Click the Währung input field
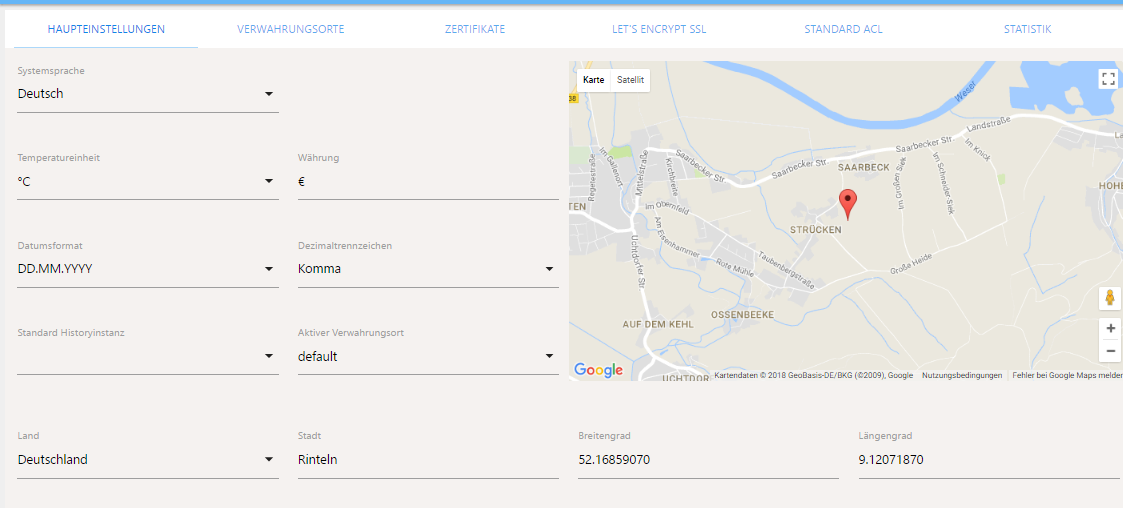This screenshot has height=508, width=1123. (428, 181)
